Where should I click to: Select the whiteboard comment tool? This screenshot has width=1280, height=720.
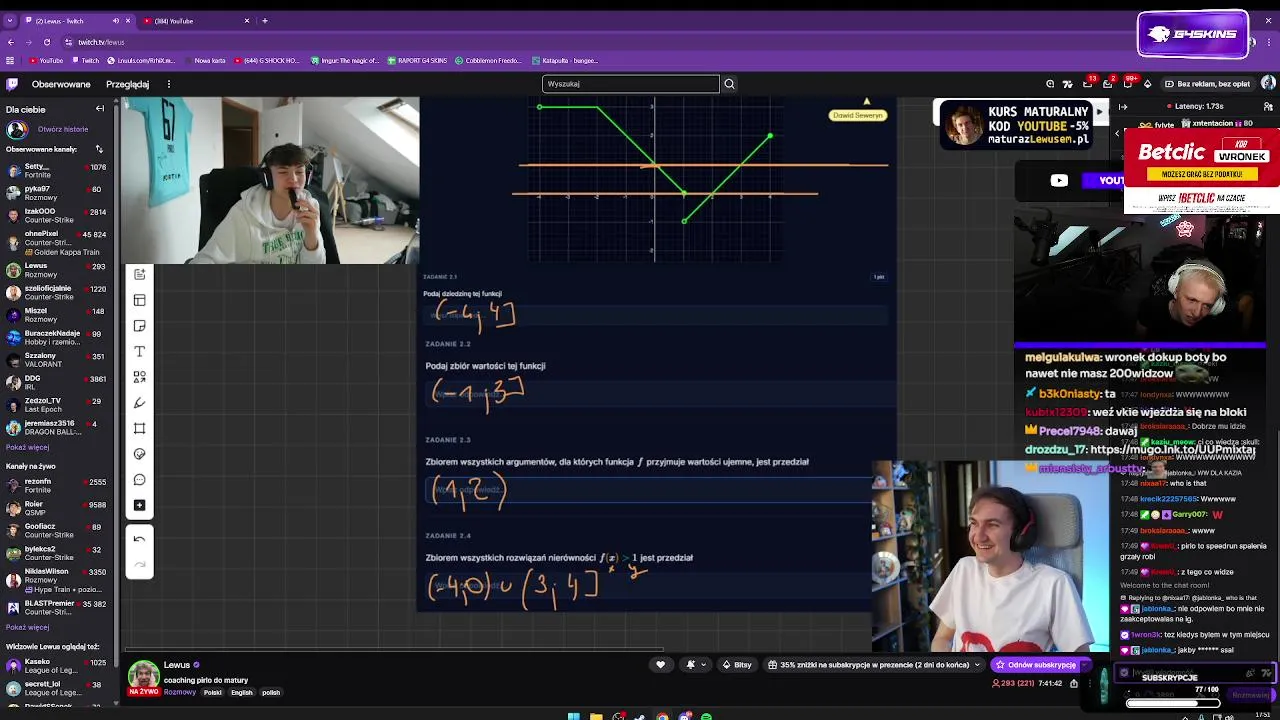click(139, 480)
